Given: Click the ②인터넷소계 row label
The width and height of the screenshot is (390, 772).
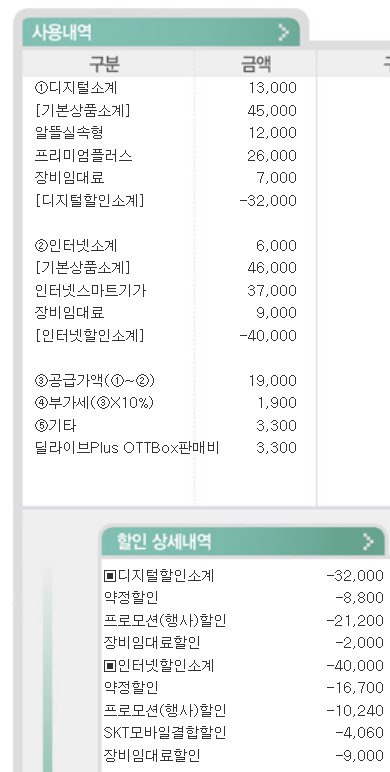Looking at the screenshot, I should click(x=76, y=245).
